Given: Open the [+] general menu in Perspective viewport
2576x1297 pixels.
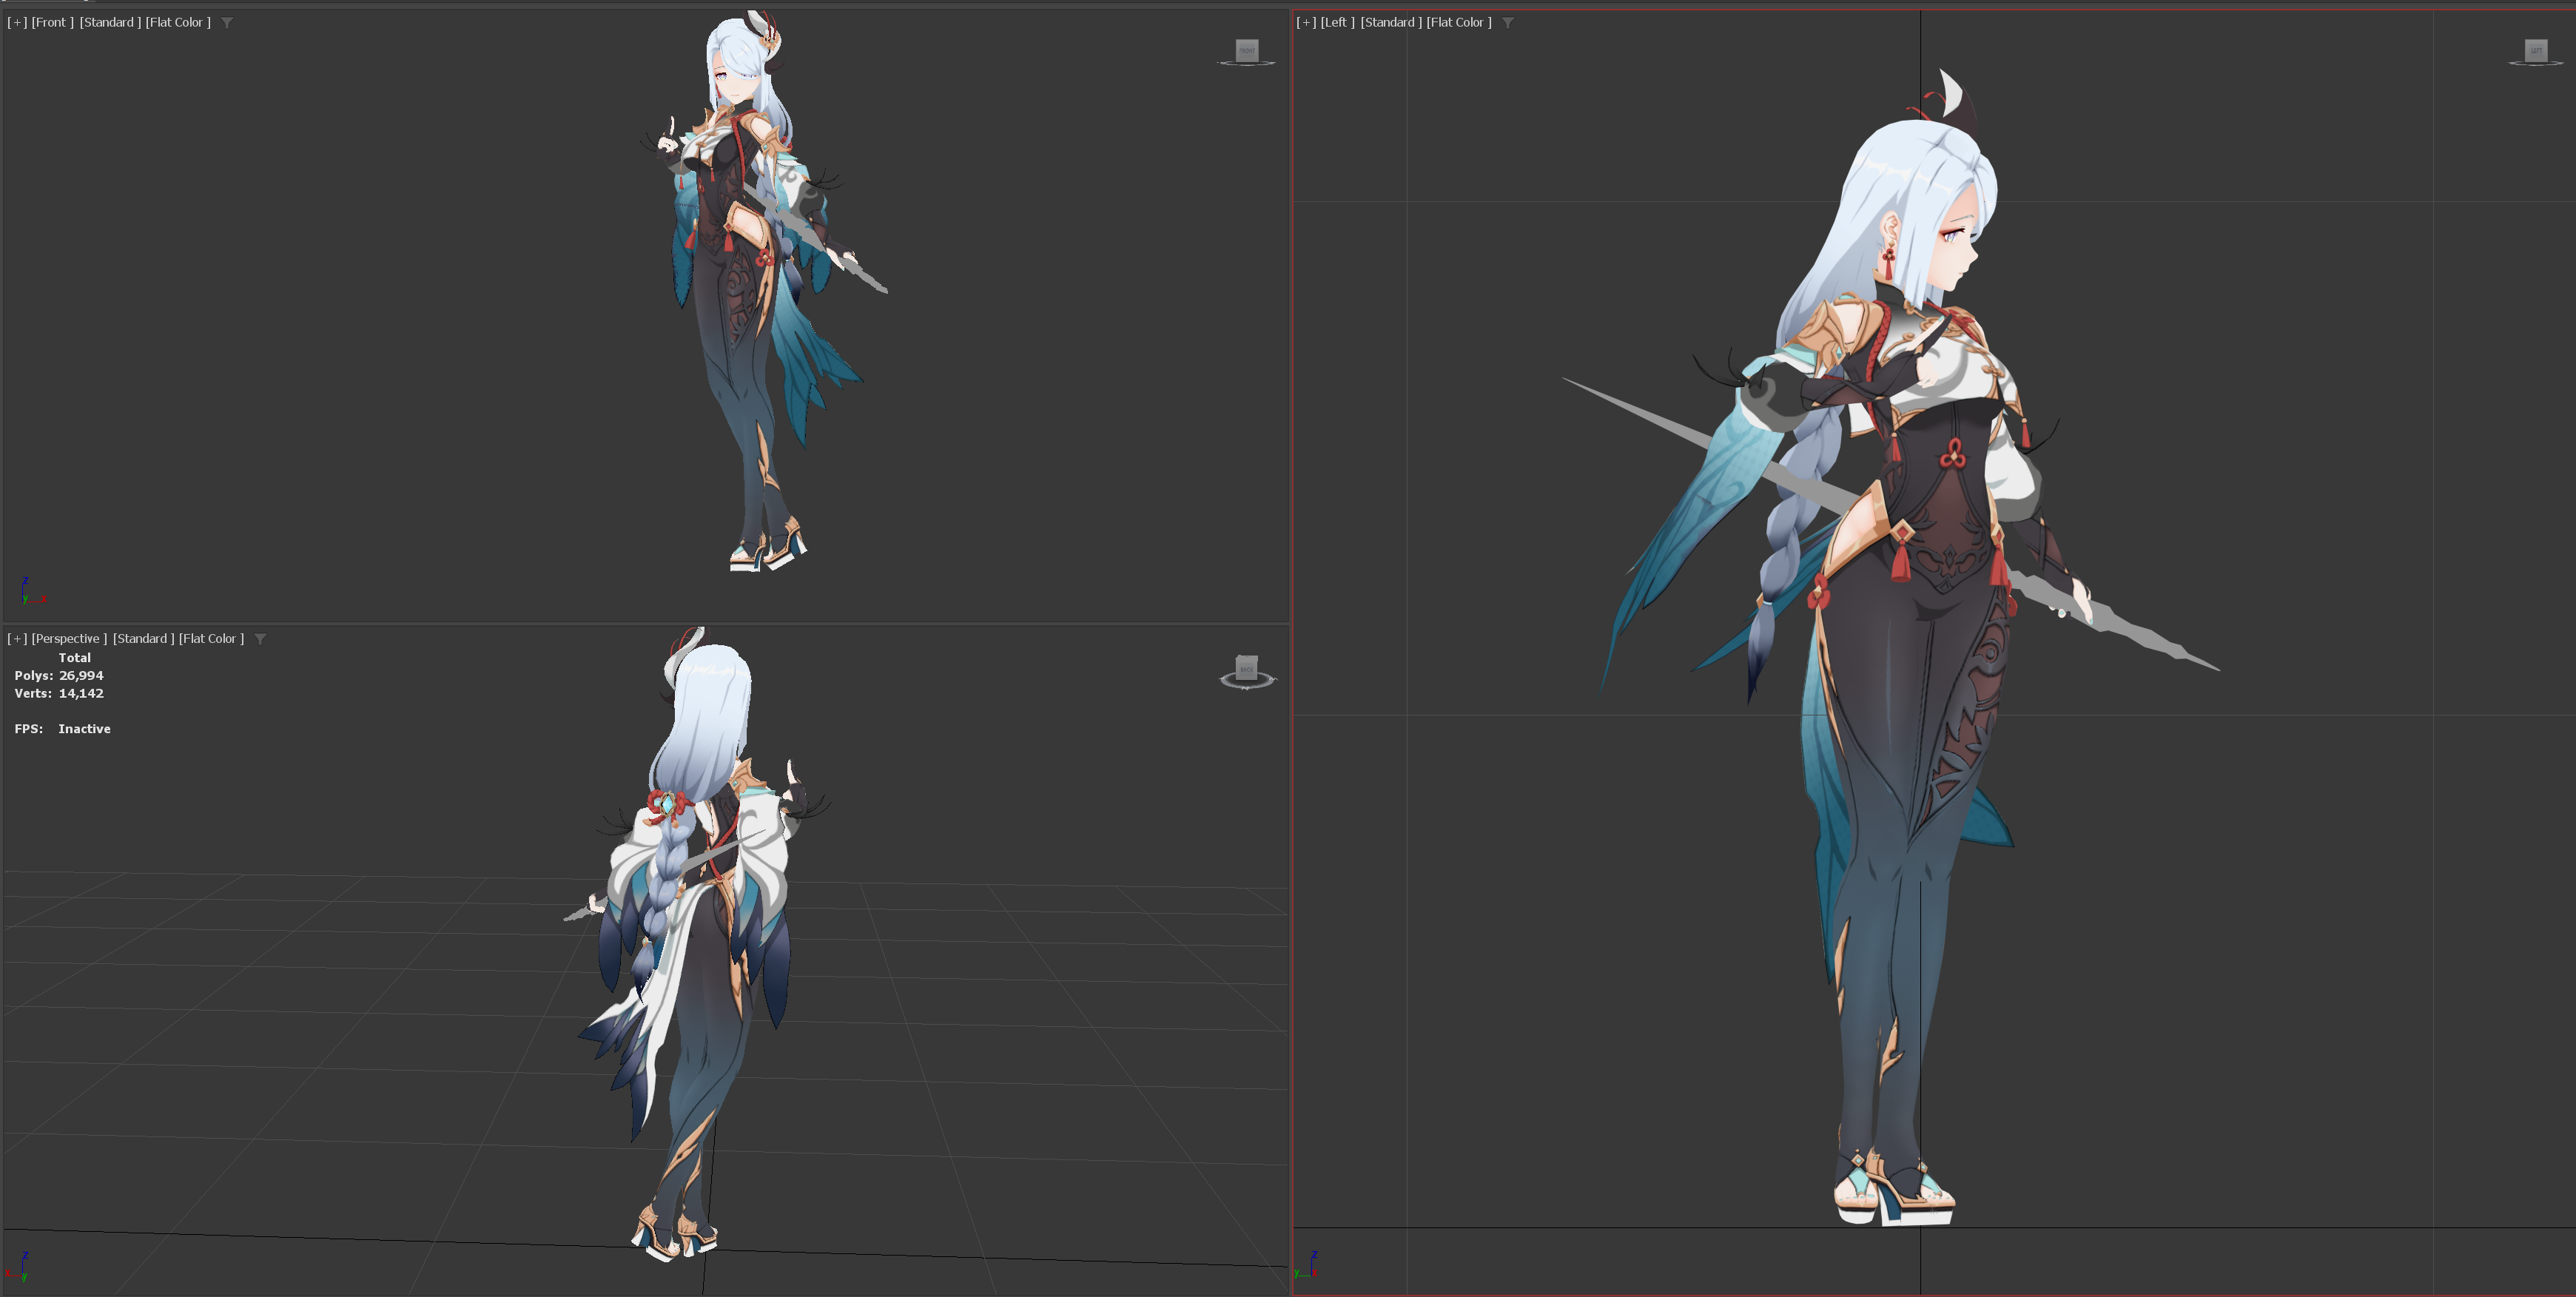Looking at the screenshot, I should click(x=17, y=639).
